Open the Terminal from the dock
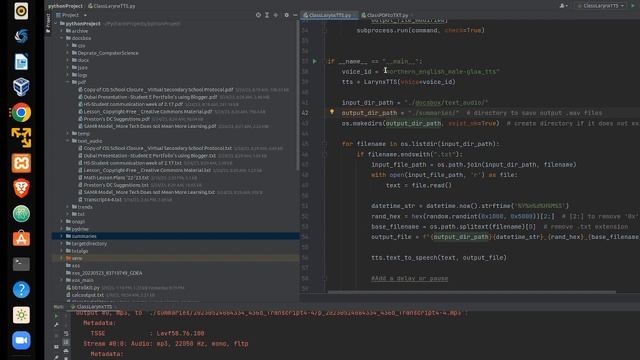 pos(21,264)
